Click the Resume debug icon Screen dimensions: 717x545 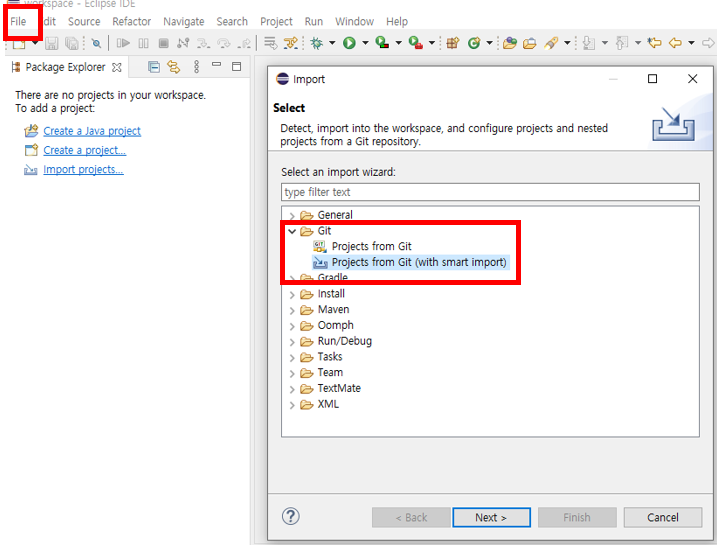tap(123, 43)
